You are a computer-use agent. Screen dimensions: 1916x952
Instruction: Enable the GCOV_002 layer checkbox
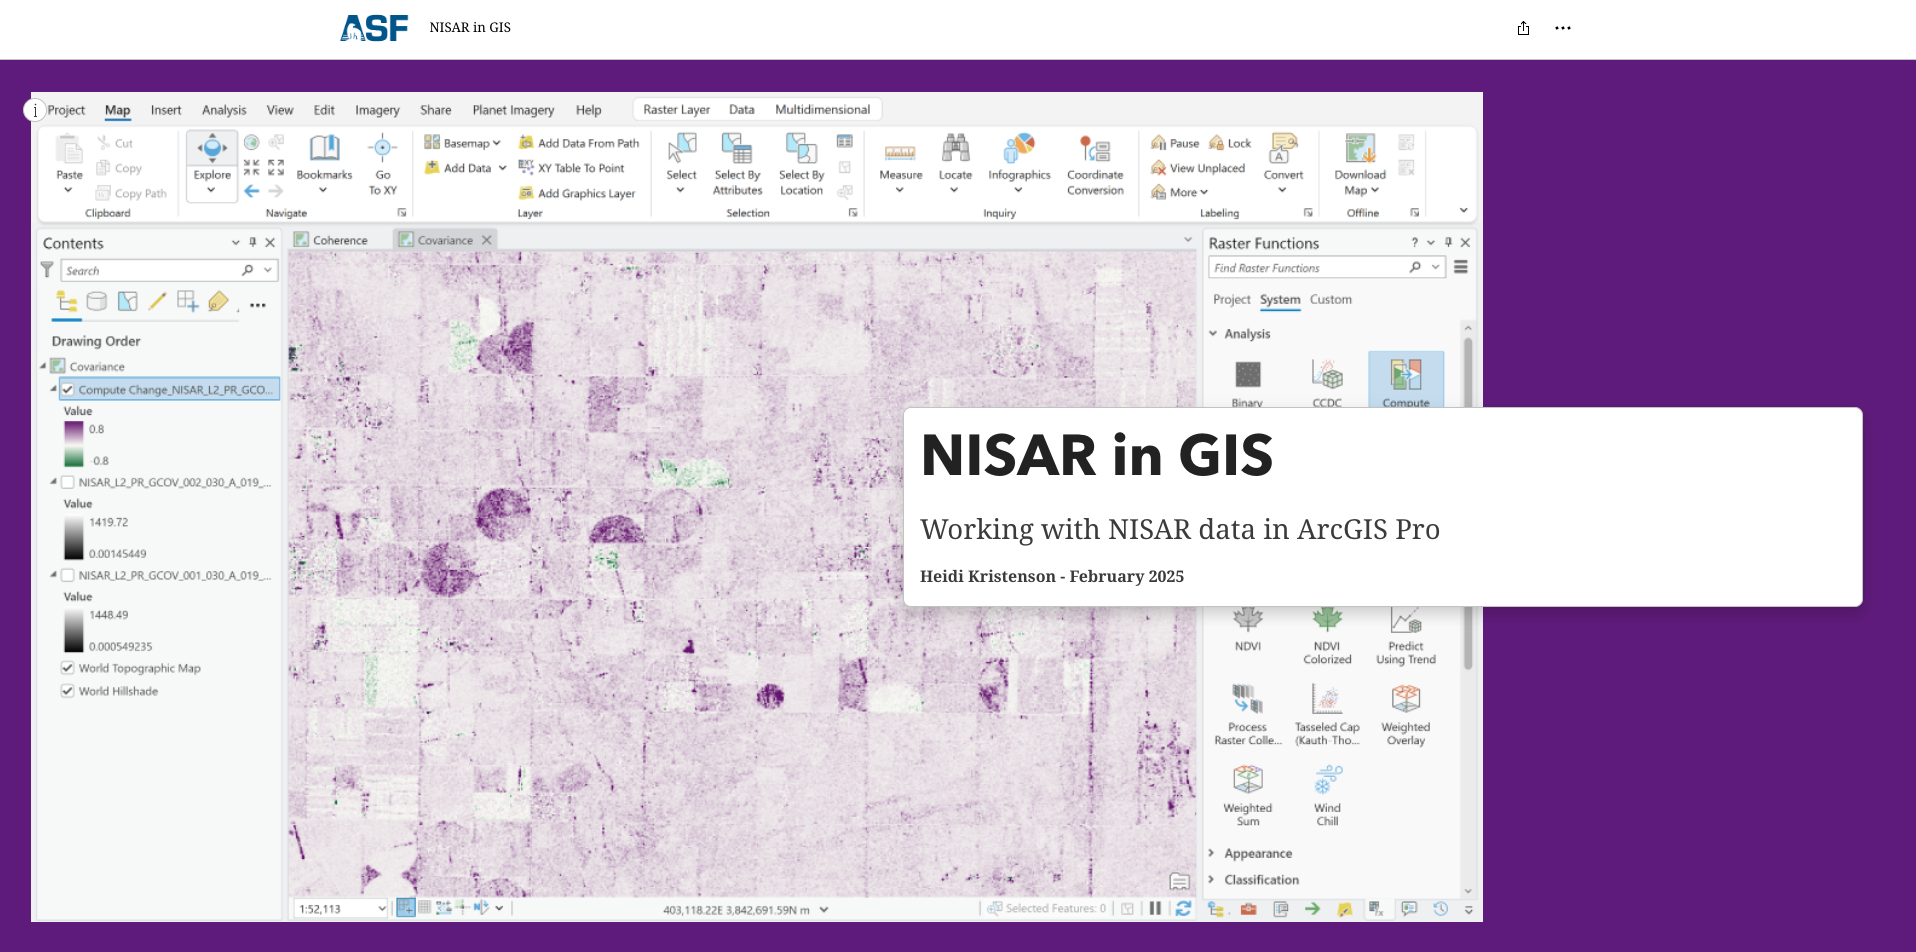68,482
